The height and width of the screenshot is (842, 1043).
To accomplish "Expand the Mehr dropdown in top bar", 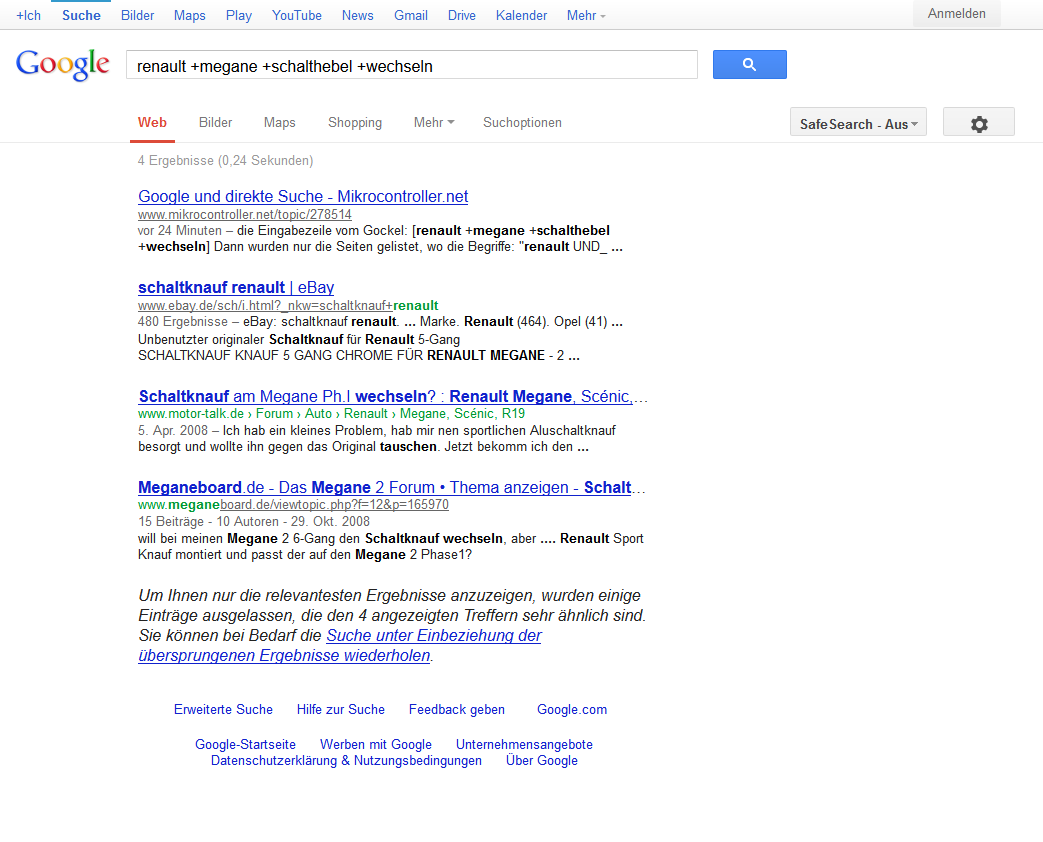I will (x=586, y=15).
